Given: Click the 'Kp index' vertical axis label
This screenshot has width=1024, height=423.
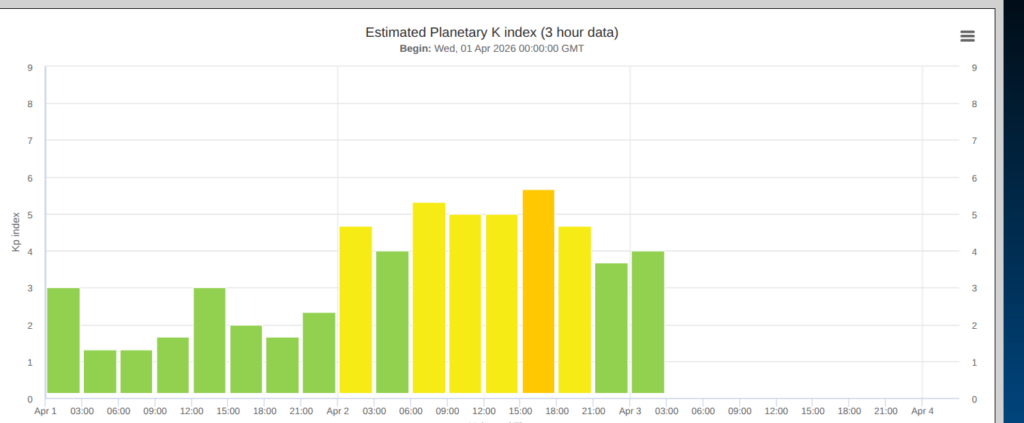Looking at the screenshot, I should coord(16,232).
